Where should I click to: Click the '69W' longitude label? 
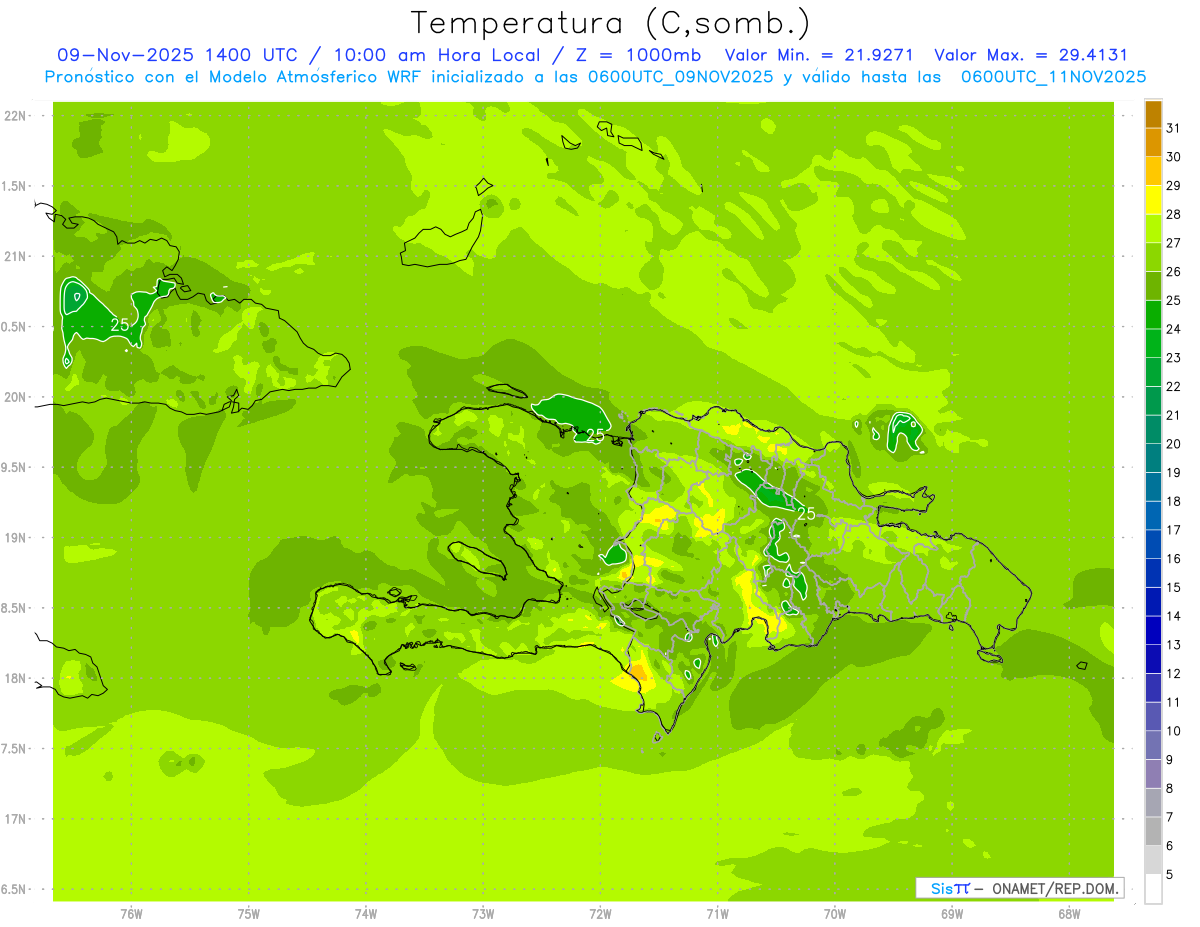pos(951,913)
